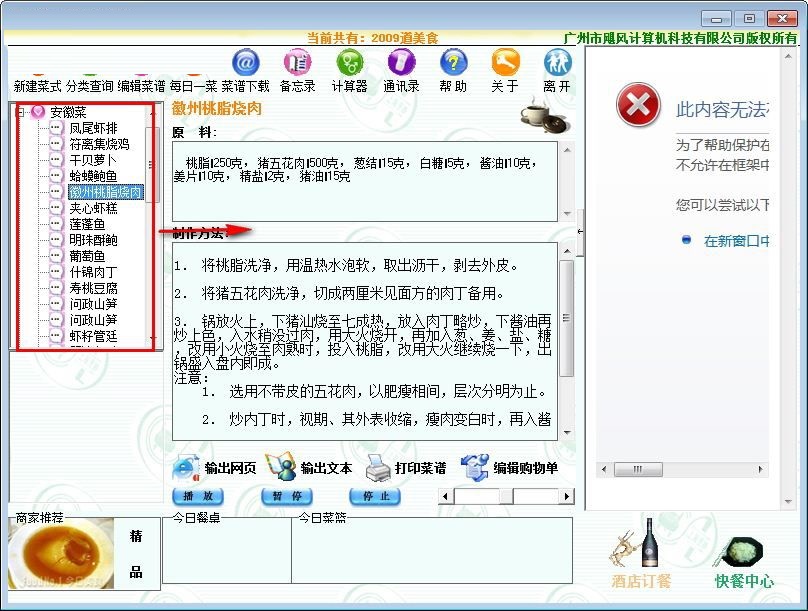Select 什锦肉丁 in the recipe tree
The height and width of the screenshot is (611, 808).
pos(93,272)
